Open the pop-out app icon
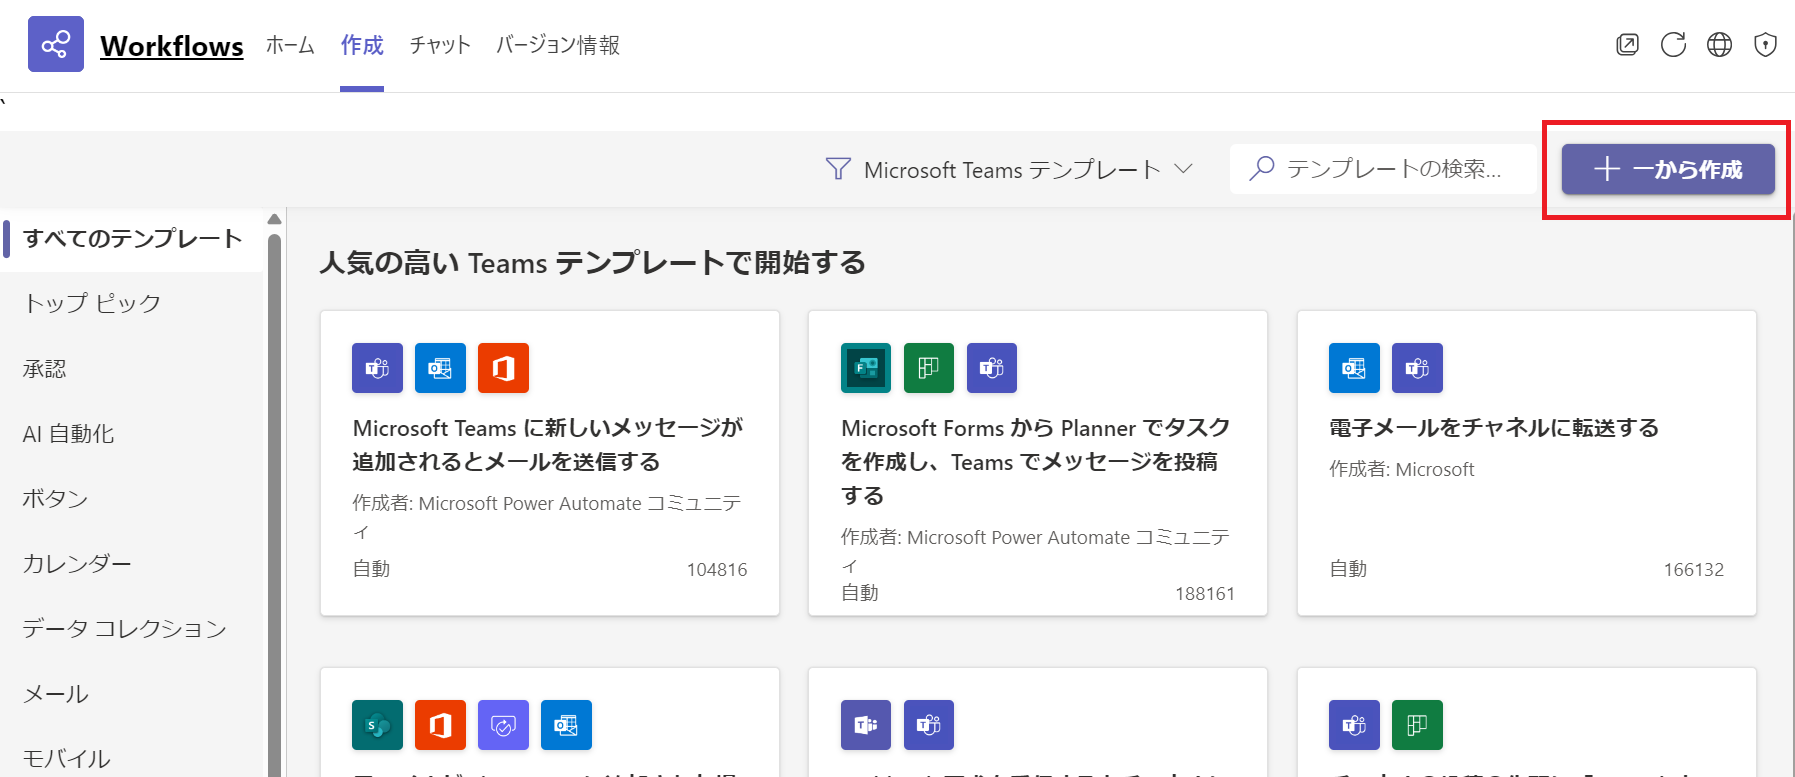Viewport: 1795px width, 777px height. point(1627,44)
